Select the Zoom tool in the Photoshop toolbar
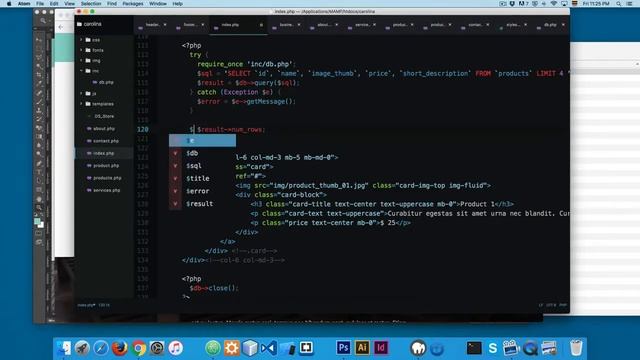This screenshot has width=640, height=360. 39,207
